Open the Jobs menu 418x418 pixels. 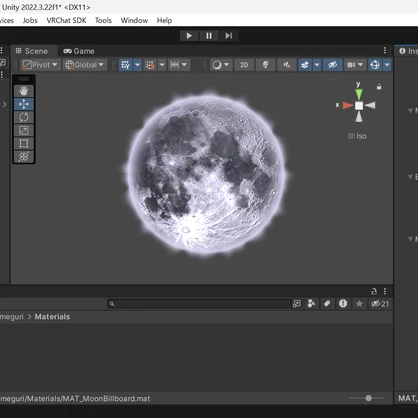pyautogui.click(x=30, y=20)
